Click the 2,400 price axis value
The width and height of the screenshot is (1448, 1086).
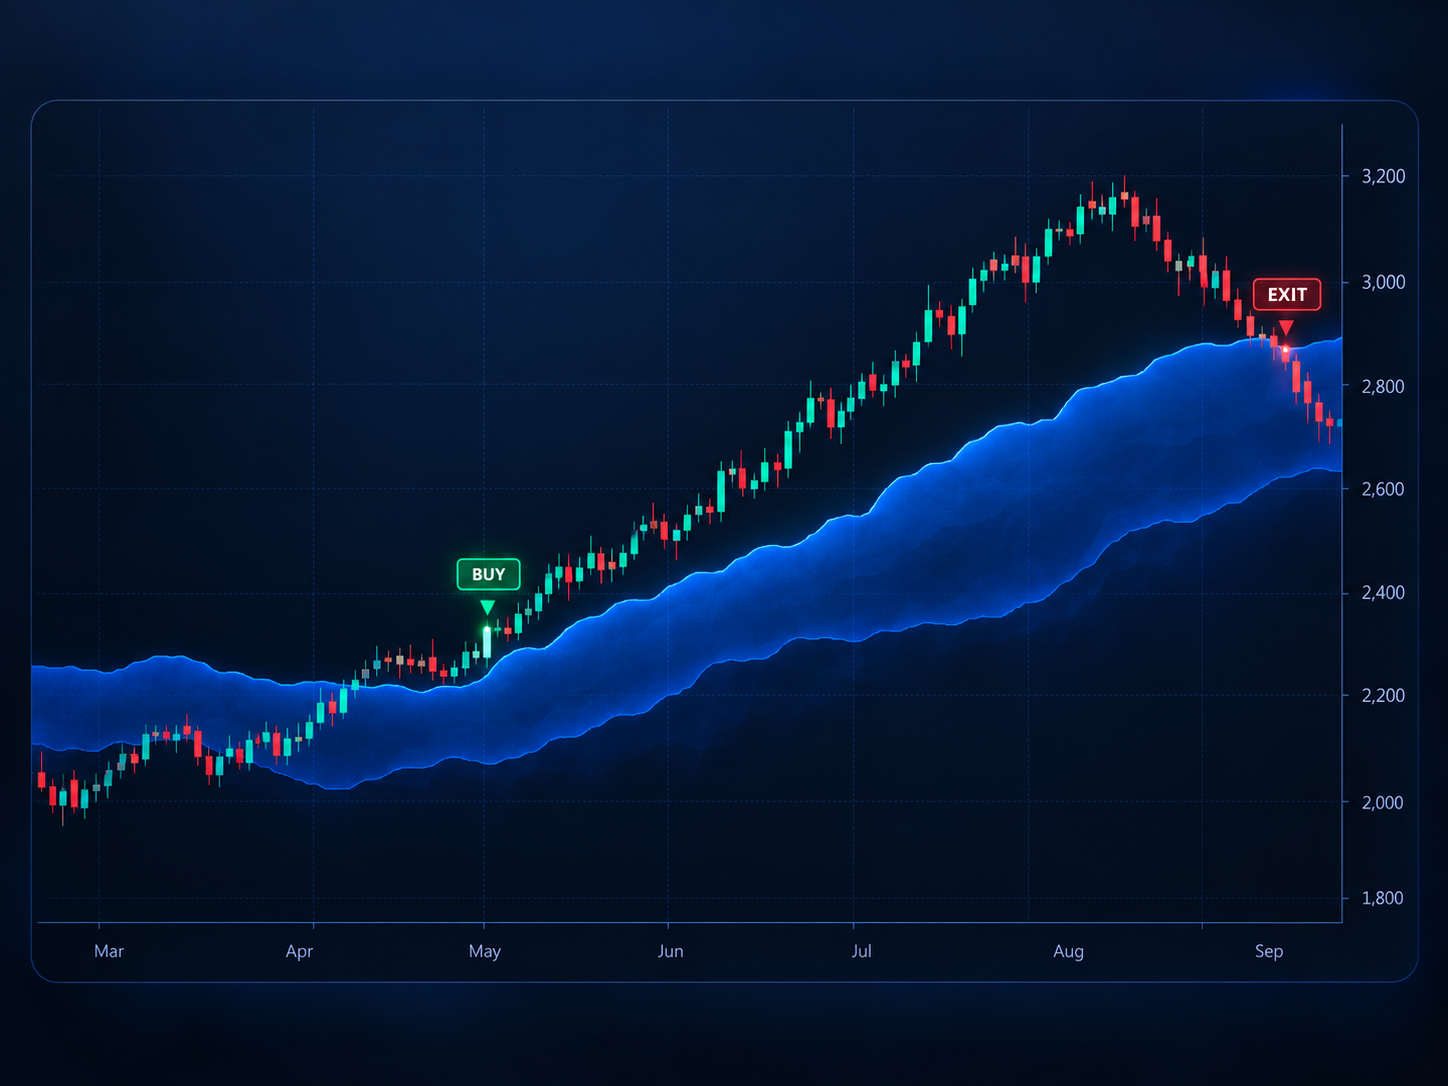[1383, 593]
